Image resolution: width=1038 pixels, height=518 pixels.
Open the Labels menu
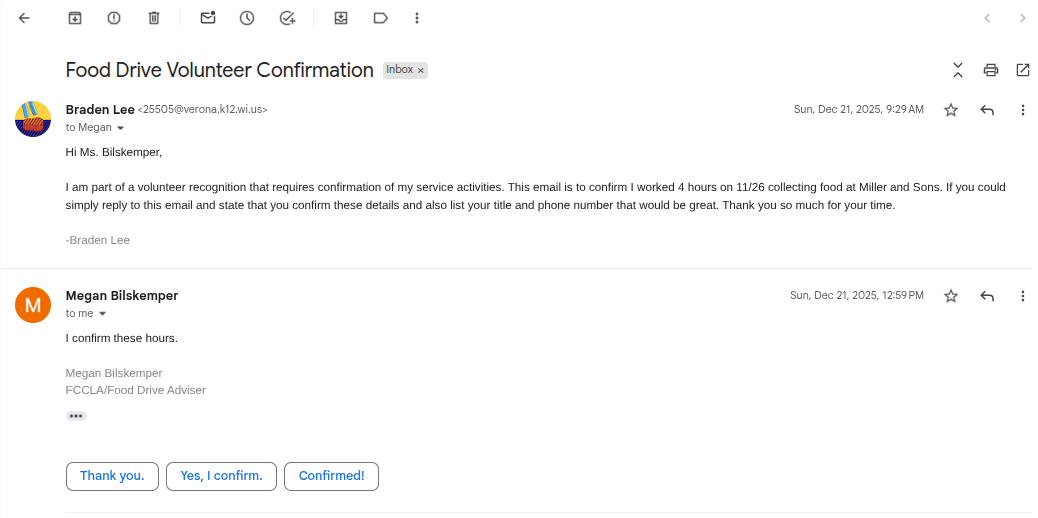pos(380,18)
